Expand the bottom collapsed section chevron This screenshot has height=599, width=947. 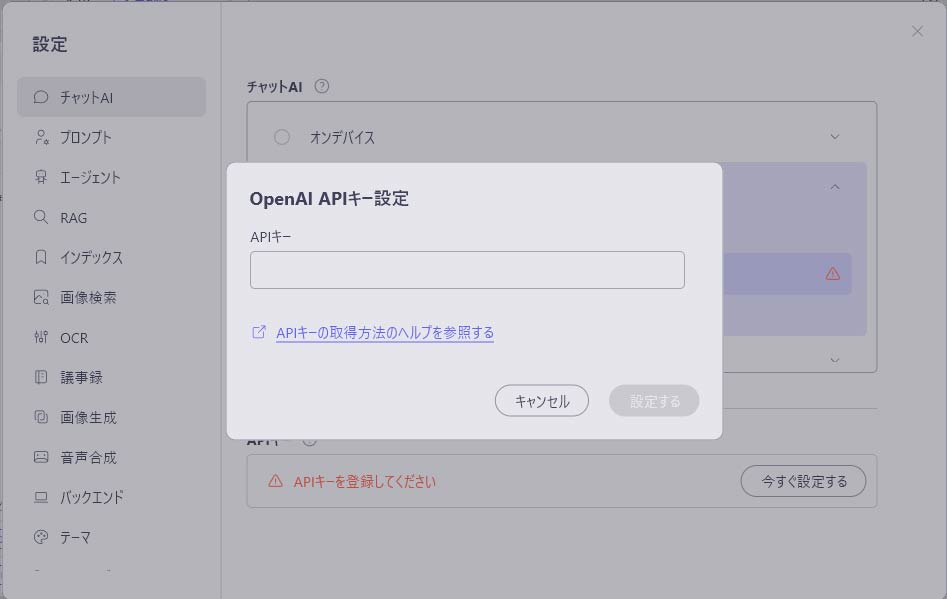click(835, 360)
